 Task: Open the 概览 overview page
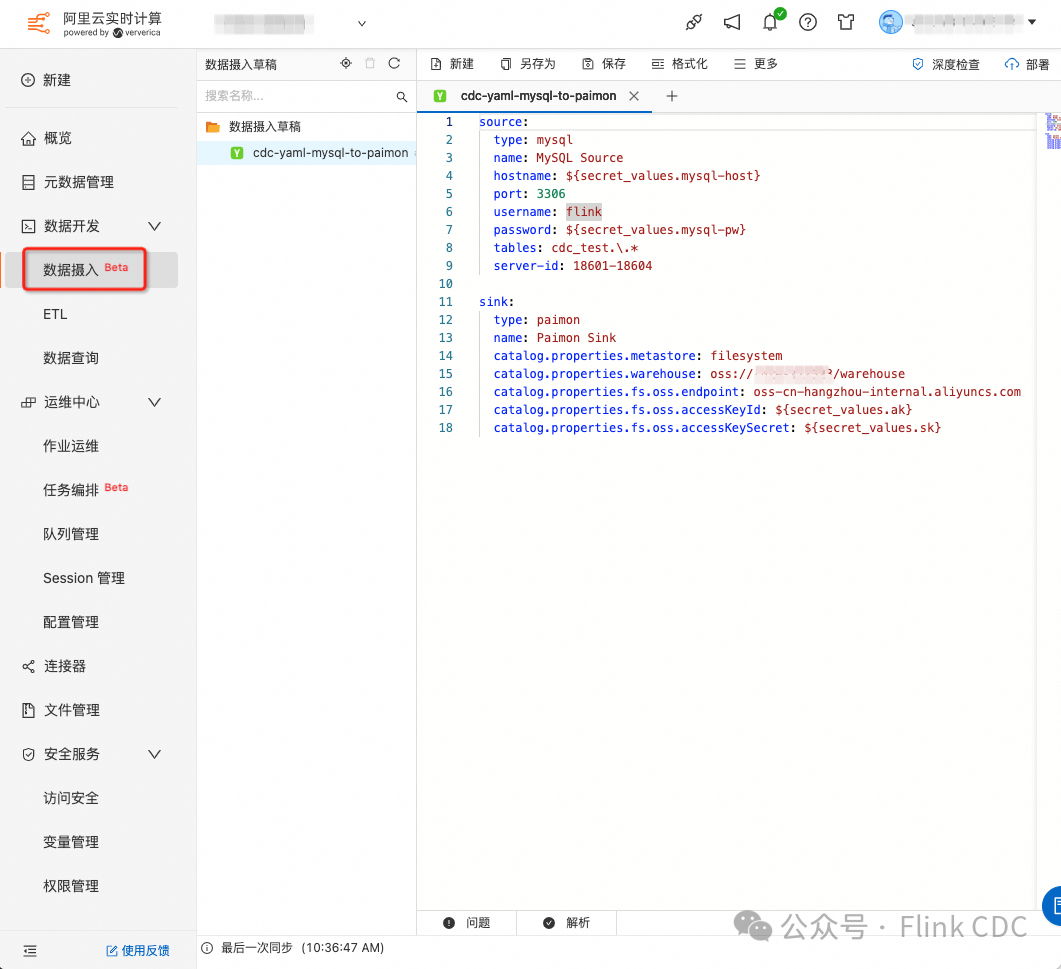click(x=46, y=138)
